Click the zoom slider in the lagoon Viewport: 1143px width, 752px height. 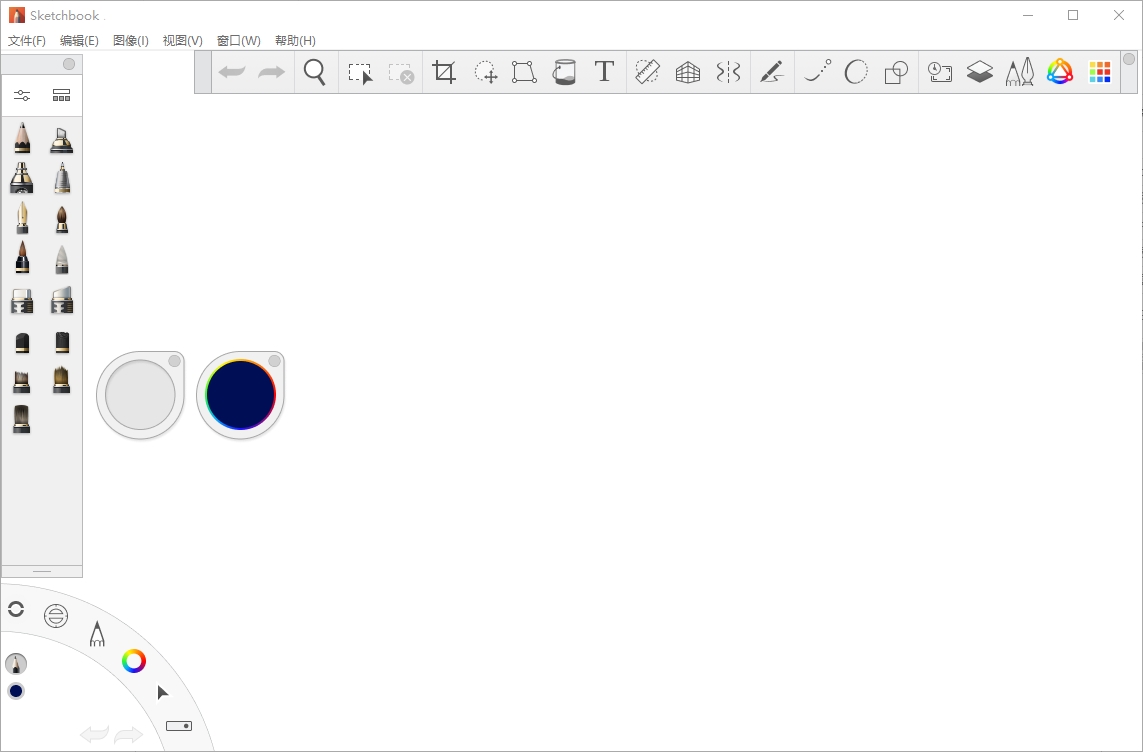tap(178, 726)
